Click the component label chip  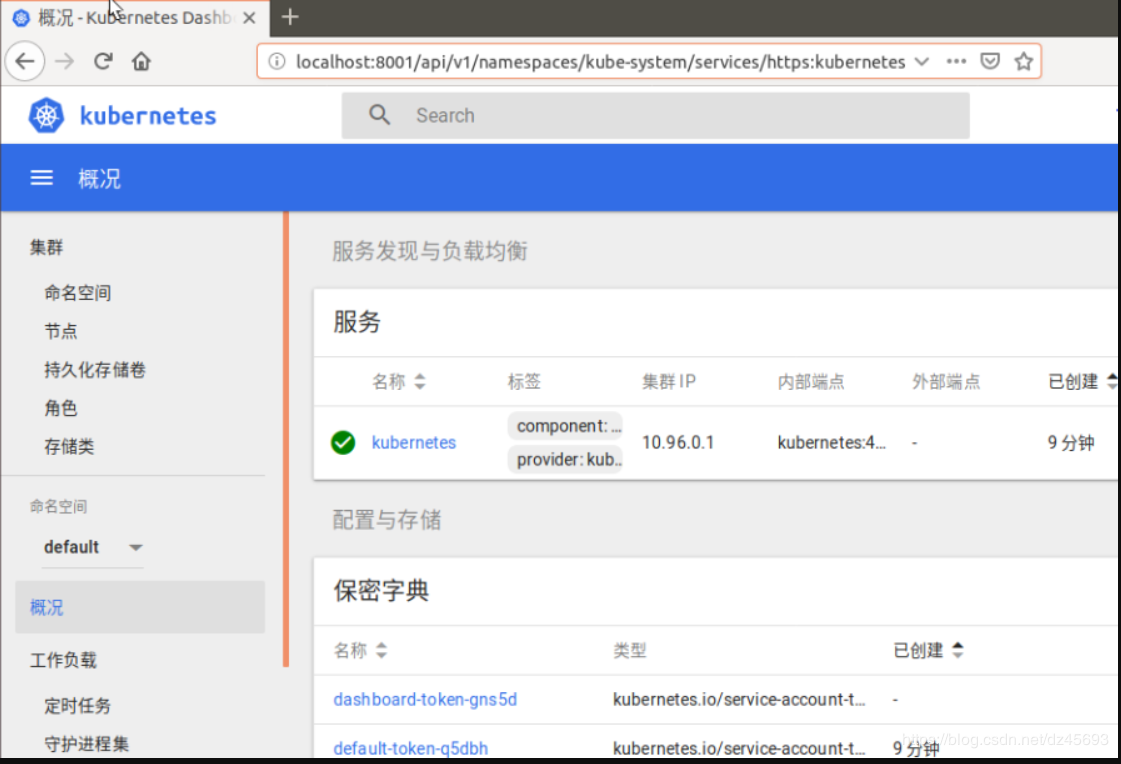click(x=565, y=426)
